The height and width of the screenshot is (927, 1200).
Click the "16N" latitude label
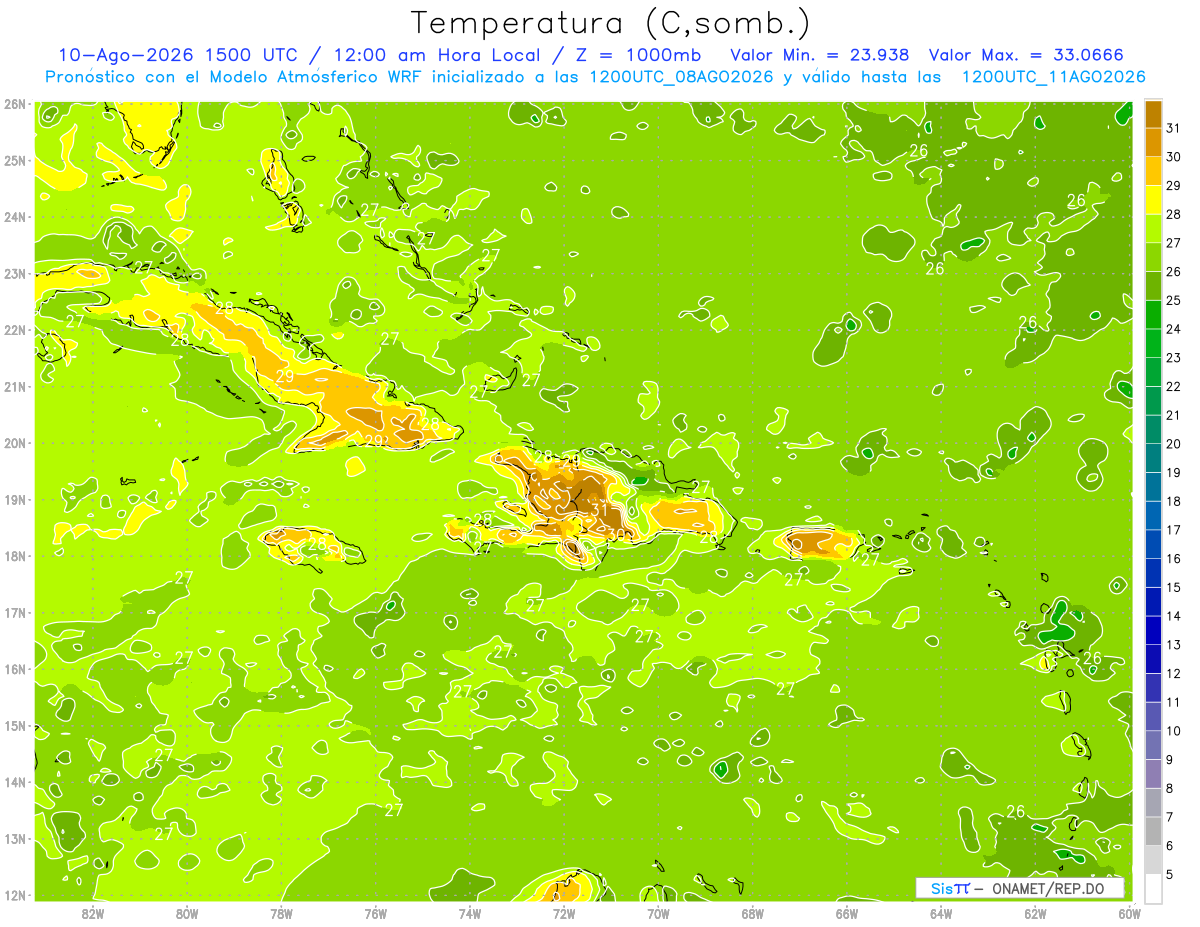pyautogui.click(x=15, y=669)
